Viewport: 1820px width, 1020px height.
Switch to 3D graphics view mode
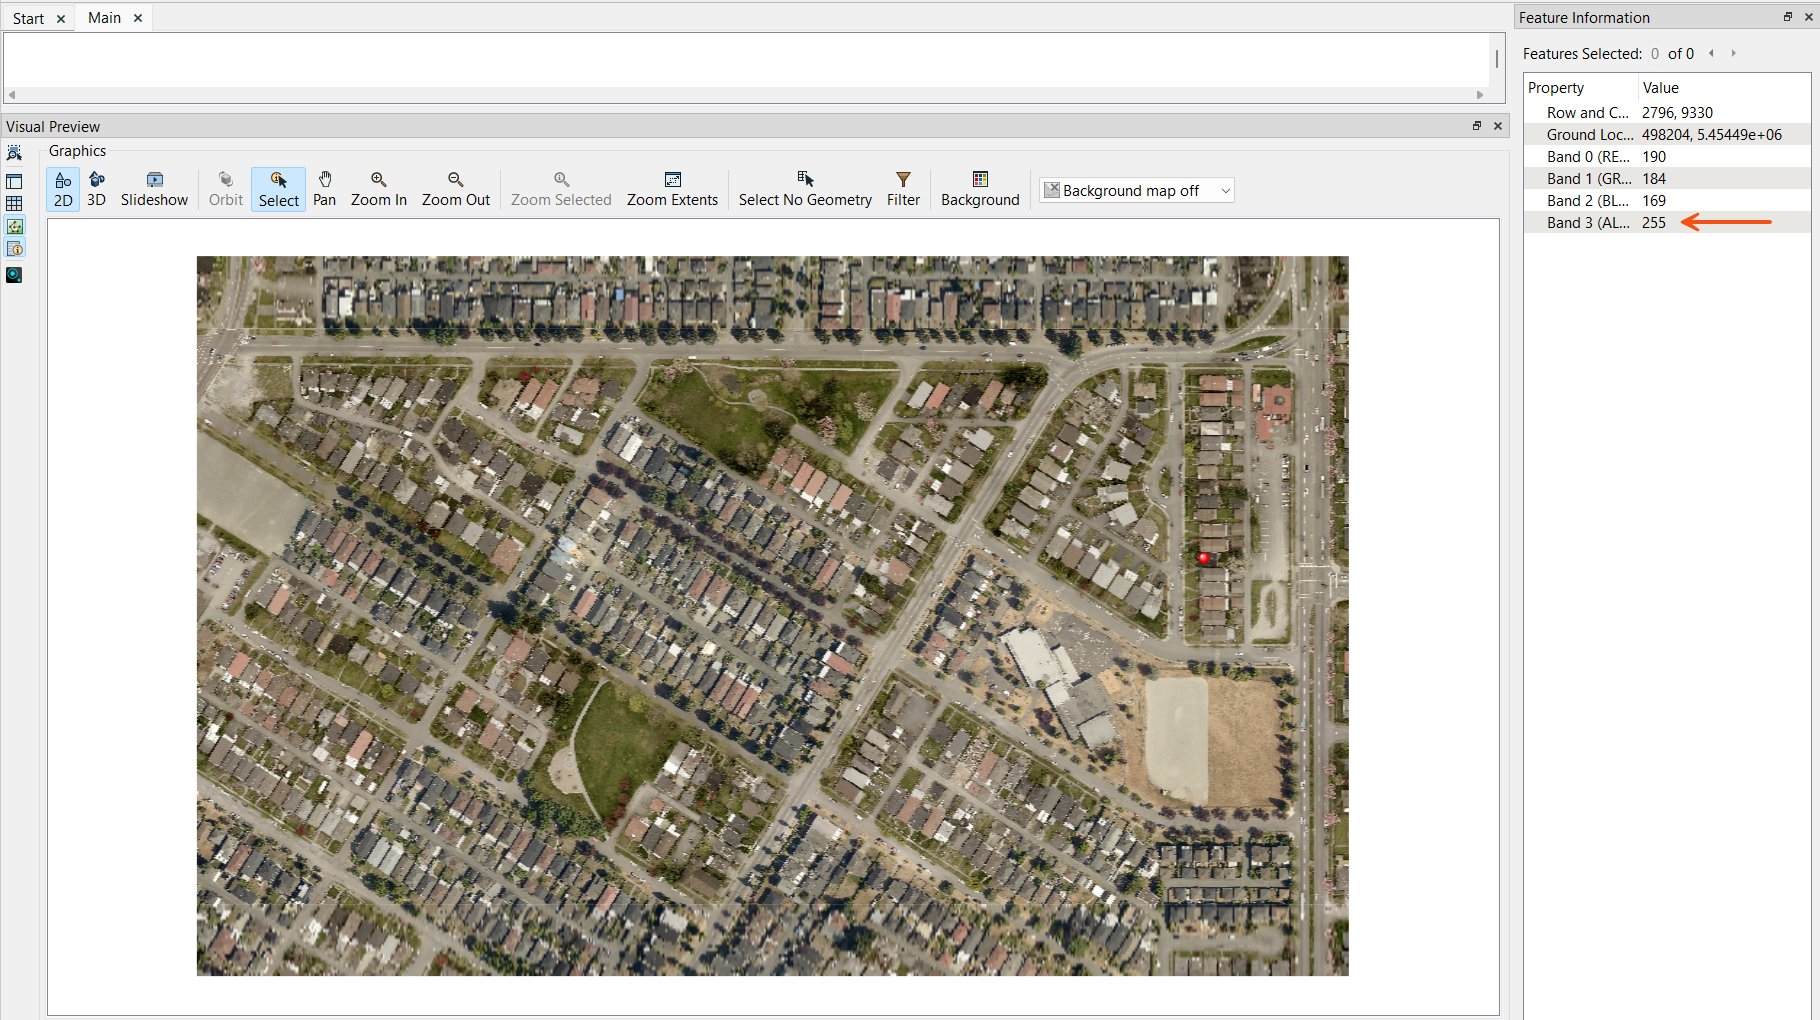(97, 189)
